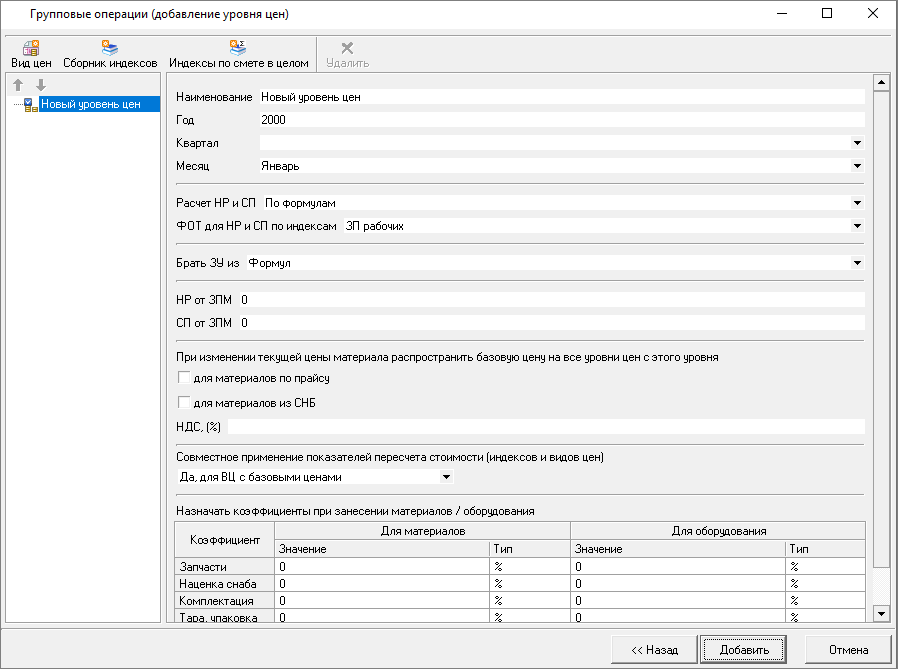Enable для материалов из СНБ checkbox
Image resolution: width=898 pixels, height=669 pixels.
184,403
